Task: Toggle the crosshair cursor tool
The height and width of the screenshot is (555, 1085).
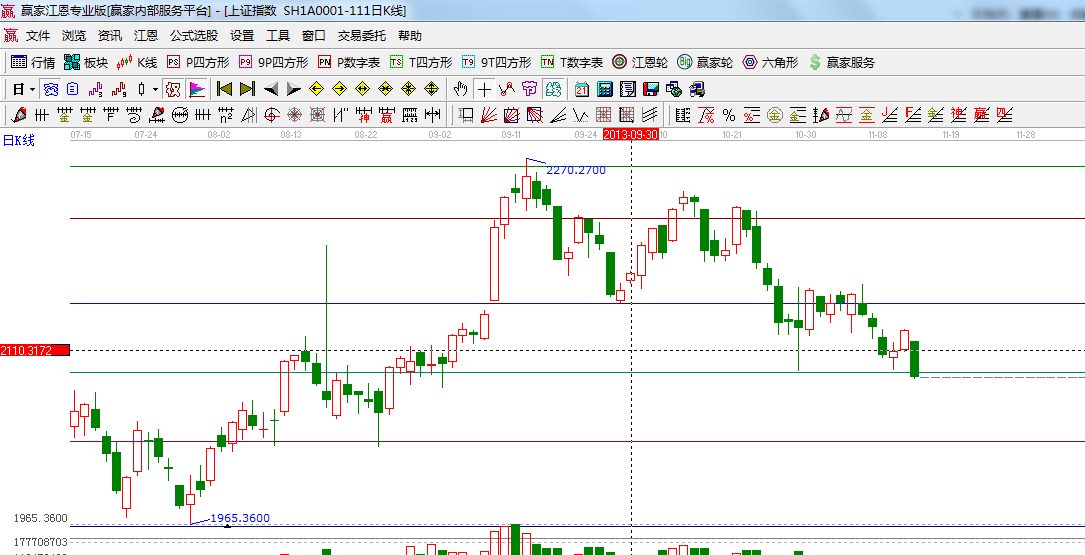Action: (484, 89)
